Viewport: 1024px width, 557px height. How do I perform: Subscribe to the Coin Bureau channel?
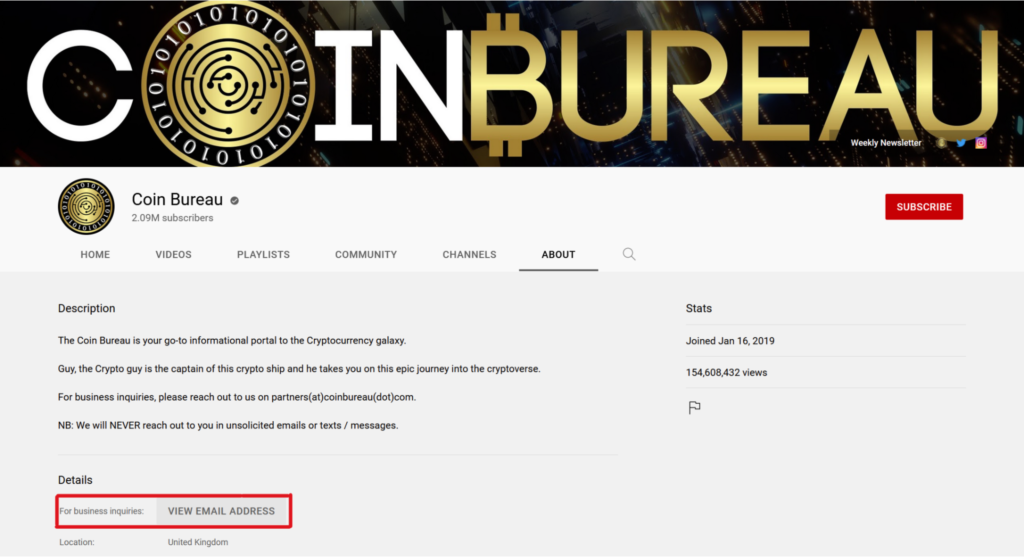923,206
